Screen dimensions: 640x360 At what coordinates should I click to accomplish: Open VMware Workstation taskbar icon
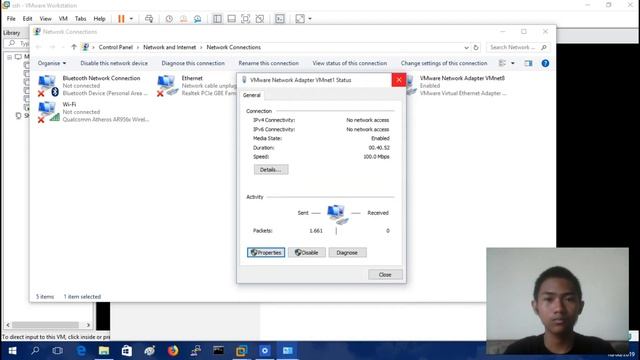pos(241,351)
